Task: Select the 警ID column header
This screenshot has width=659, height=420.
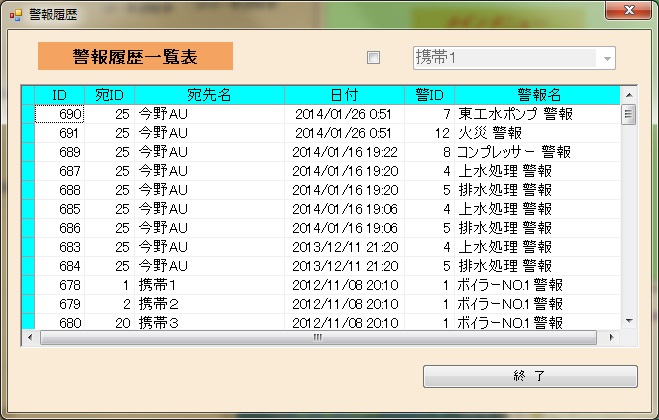Action: (x=429, y=95)
